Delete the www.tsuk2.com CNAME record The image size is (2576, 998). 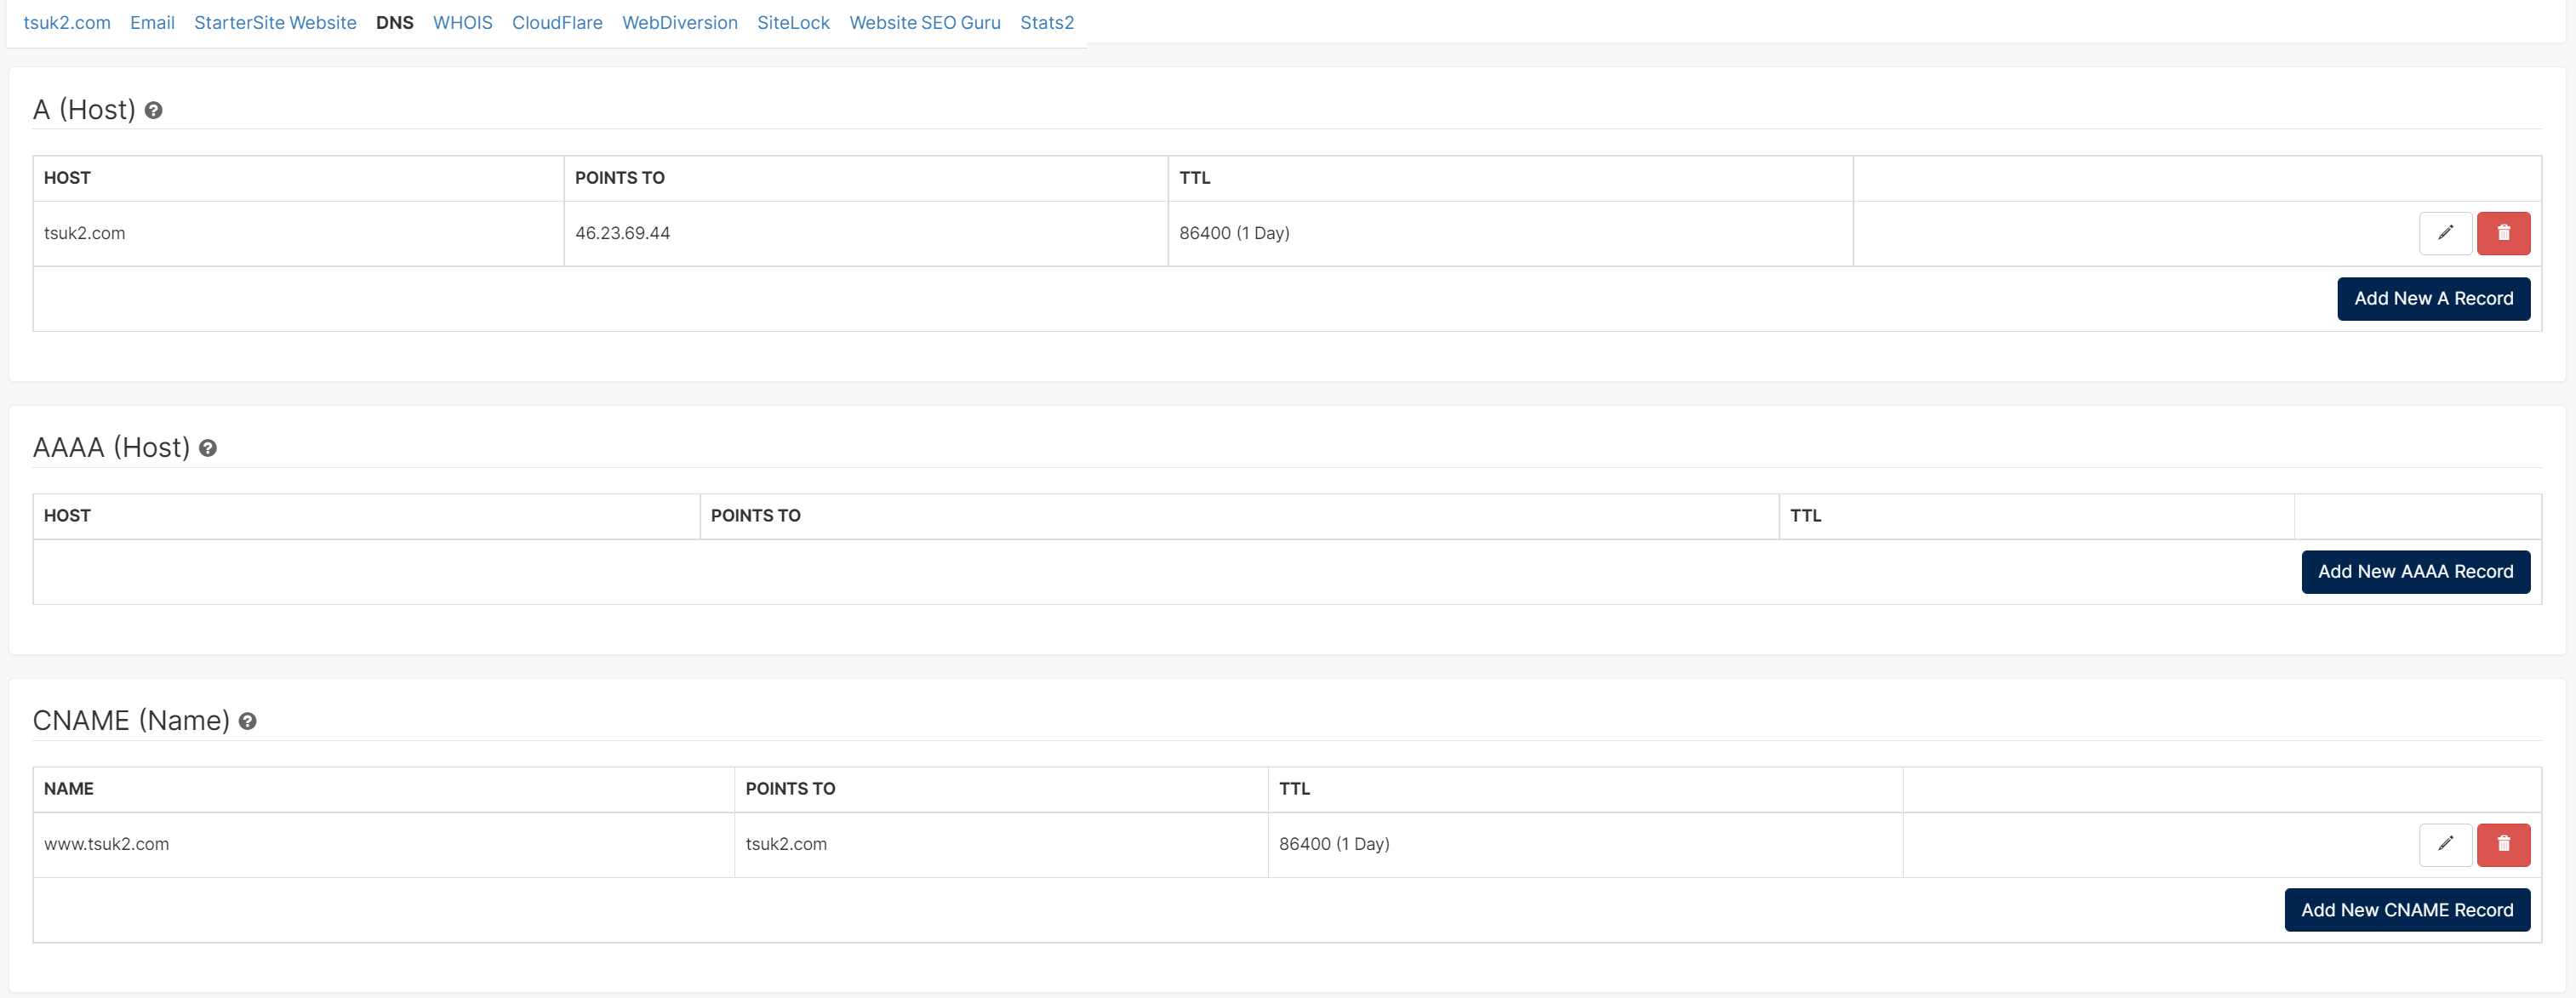click(x=2503, y=844)
